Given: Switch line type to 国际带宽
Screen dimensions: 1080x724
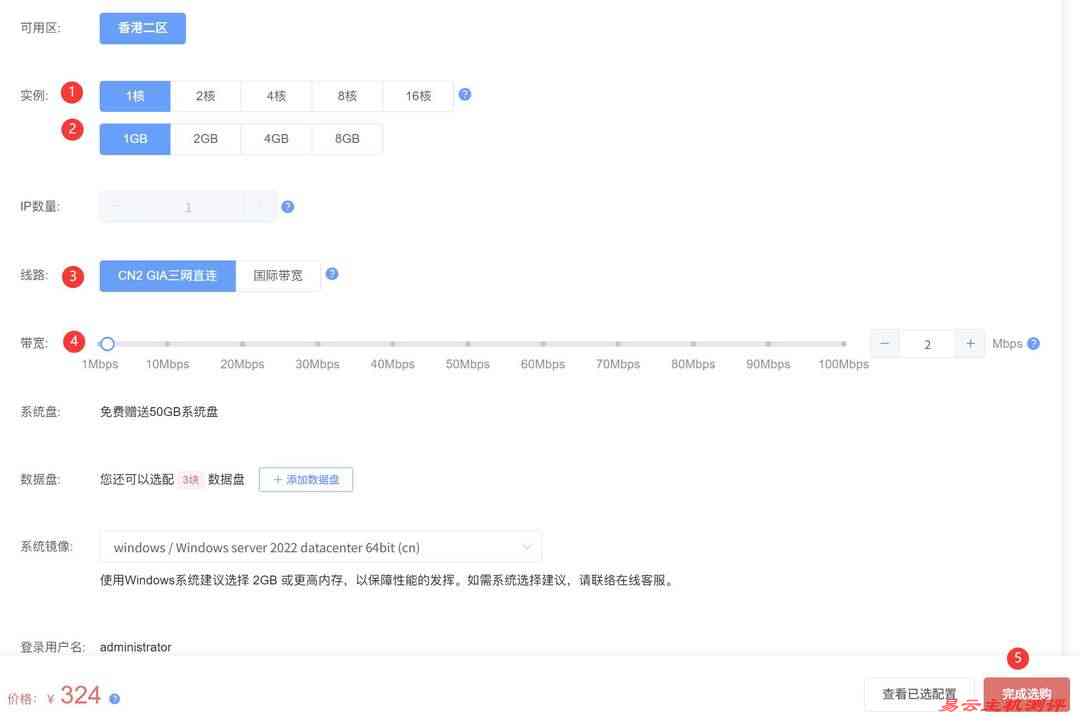Looking at the screenshot, I should [278, 274].
